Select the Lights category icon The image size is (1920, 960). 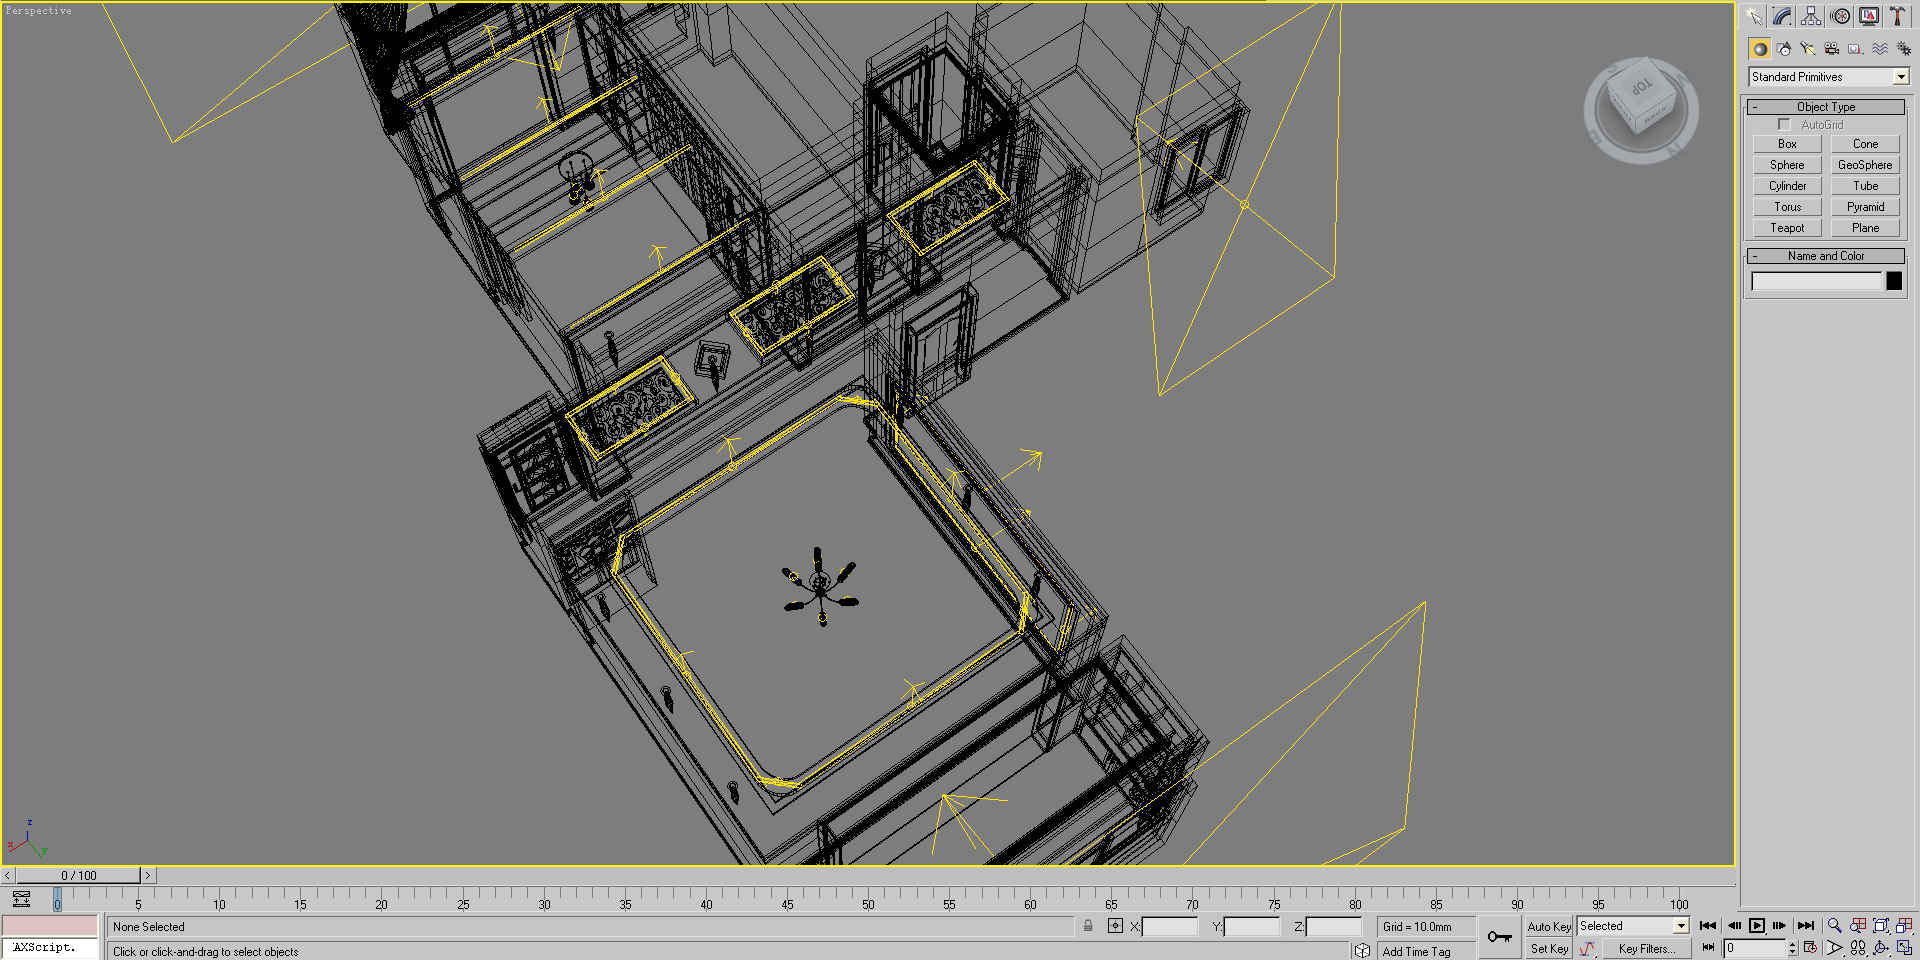(x=1808, y=49)
